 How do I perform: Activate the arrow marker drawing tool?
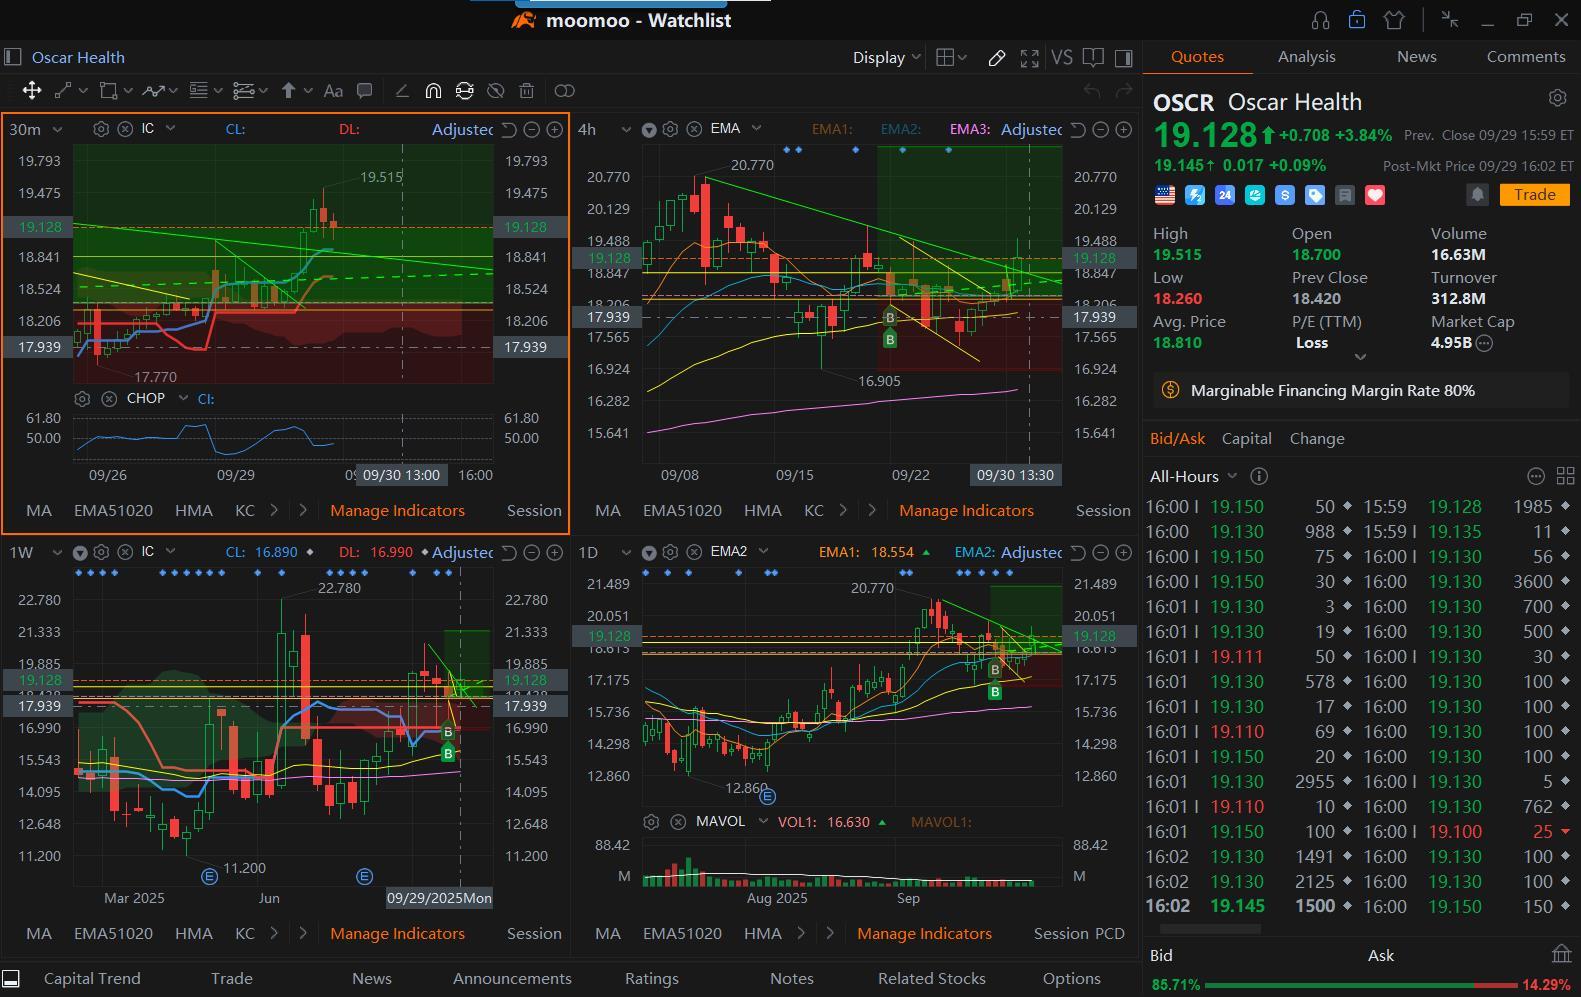(289, 91)
